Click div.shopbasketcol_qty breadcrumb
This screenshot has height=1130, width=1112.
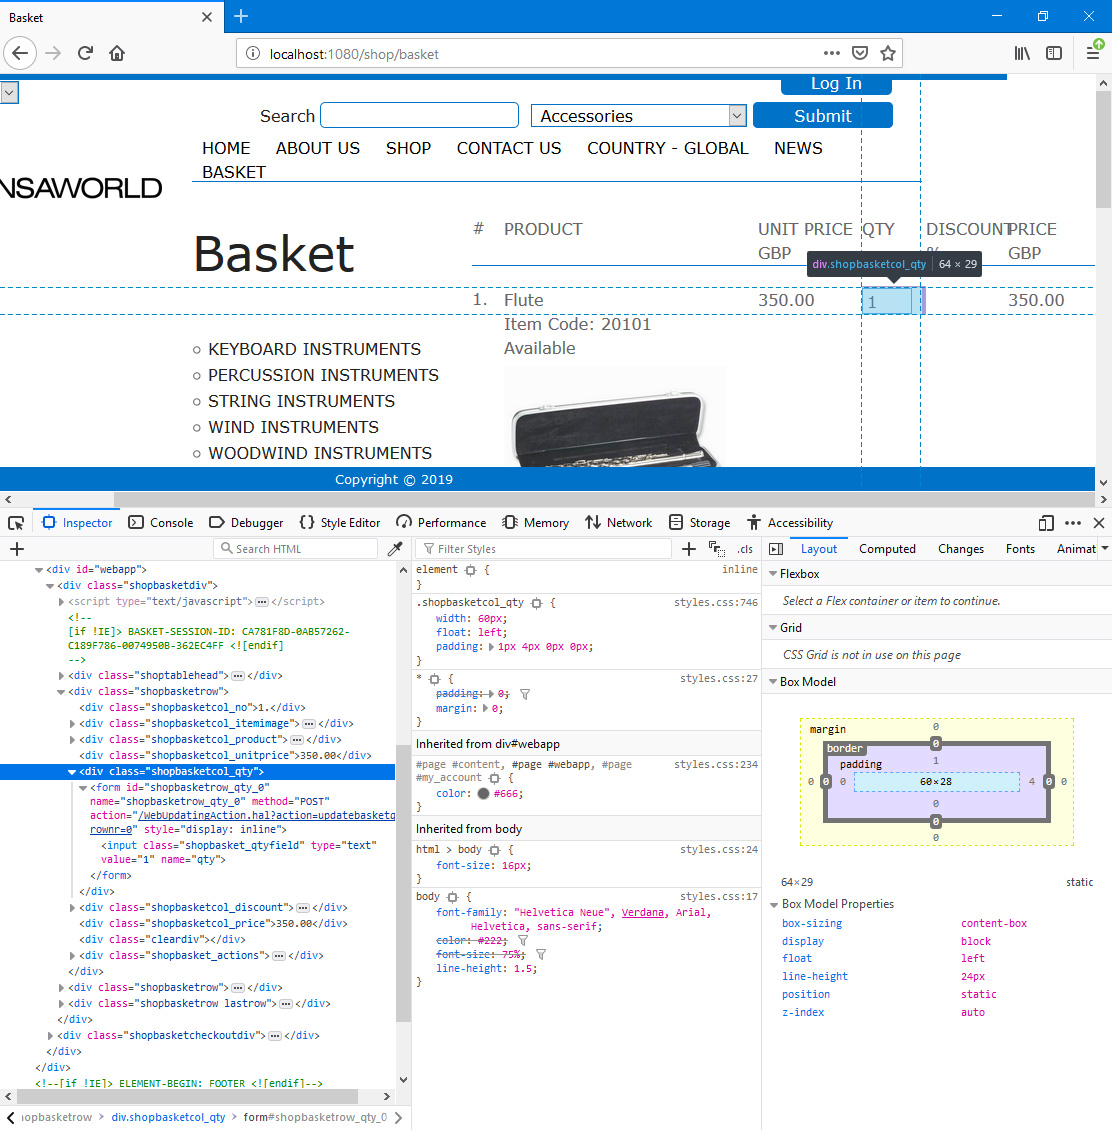tap(168, 1118)
